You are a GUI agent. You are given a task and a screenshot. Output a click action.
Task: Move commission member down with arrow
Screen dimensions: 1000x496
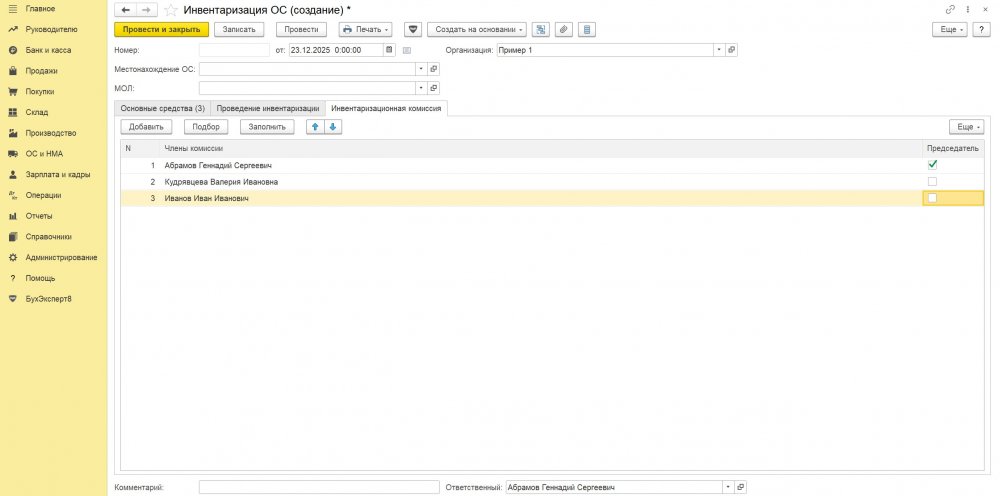[333, 127]
